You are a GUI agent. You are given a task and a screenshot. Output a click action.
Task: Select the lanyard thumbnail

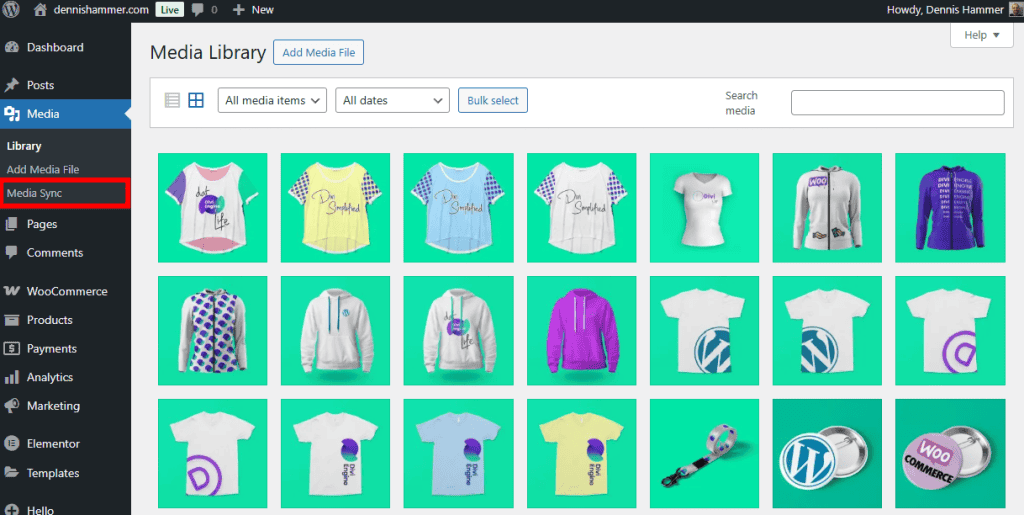(705, 454)
